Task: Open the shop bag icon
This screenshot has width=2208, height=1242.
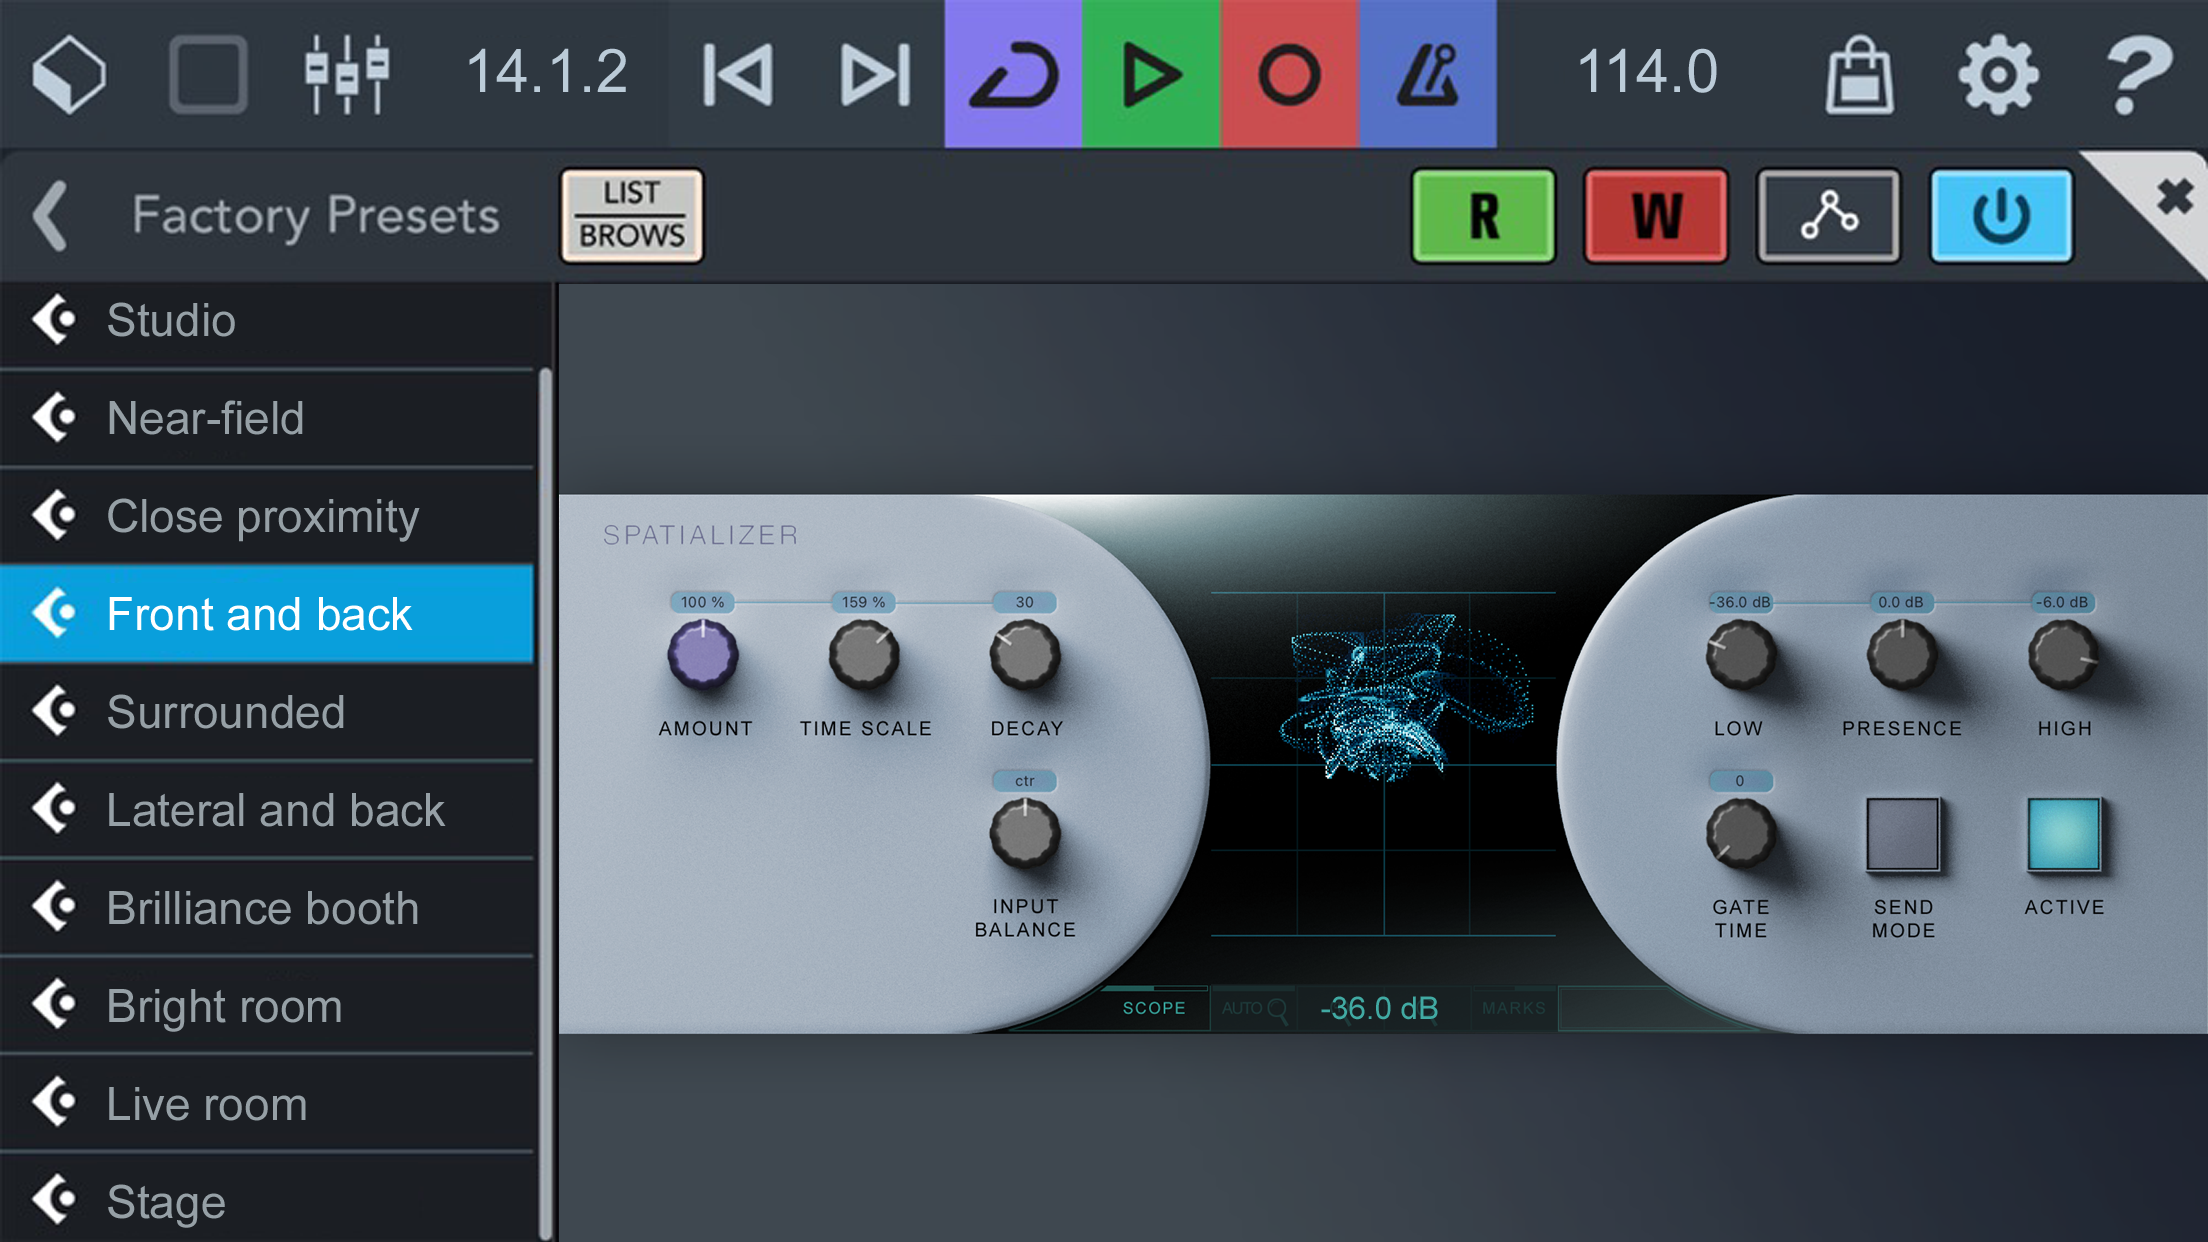Action: click(1859, 74)
